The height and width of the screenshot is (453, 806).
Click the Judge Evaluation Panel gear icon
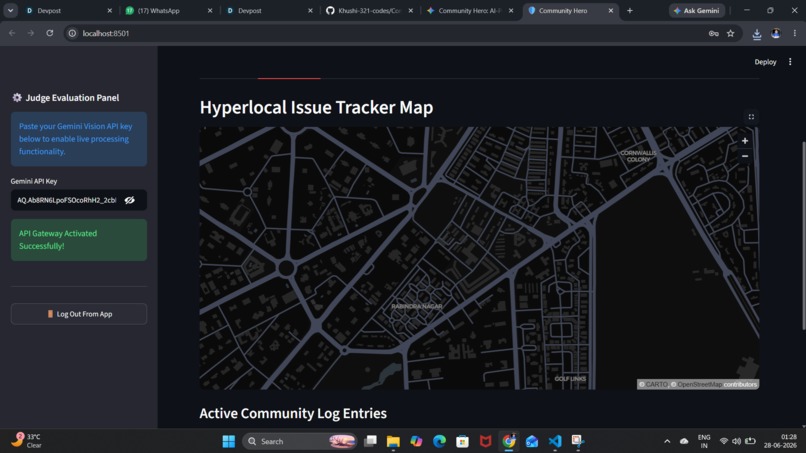coord(17,98)
